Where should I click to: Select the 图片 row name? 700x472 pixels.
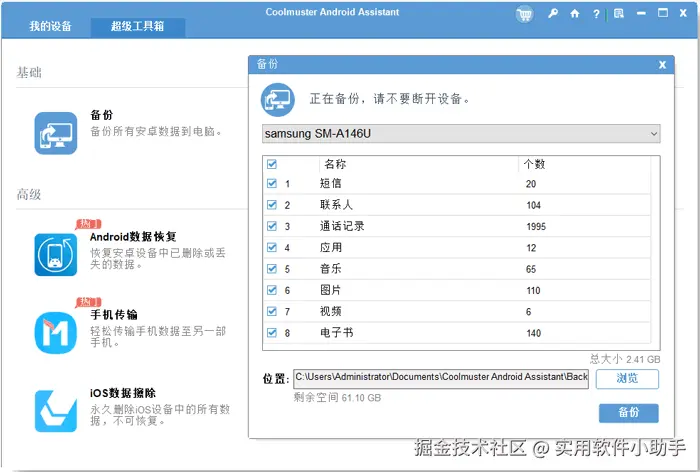(331, 290)
